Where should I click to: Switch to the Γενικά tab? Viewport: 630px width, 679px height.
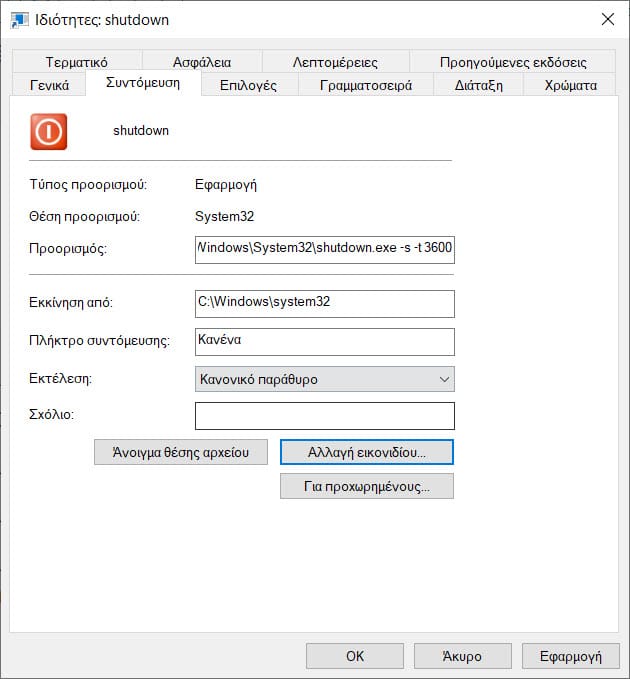(47, 85)
